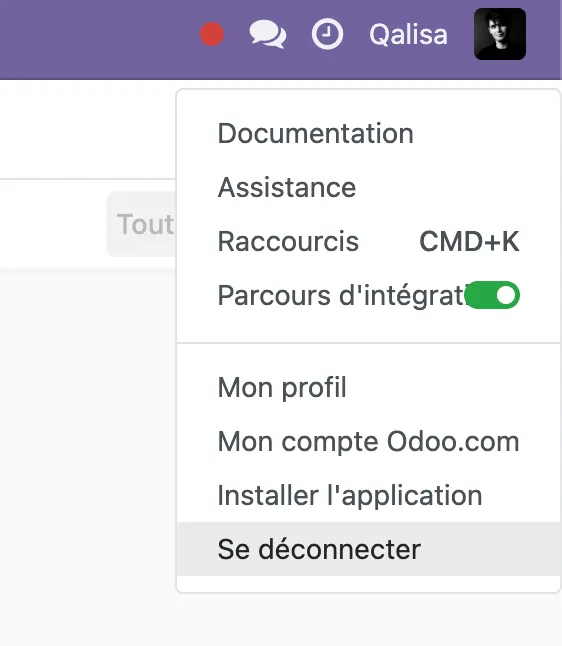Click the CMD+K shortcut hint
562x646 pixels.
click(x=469, y=241)
